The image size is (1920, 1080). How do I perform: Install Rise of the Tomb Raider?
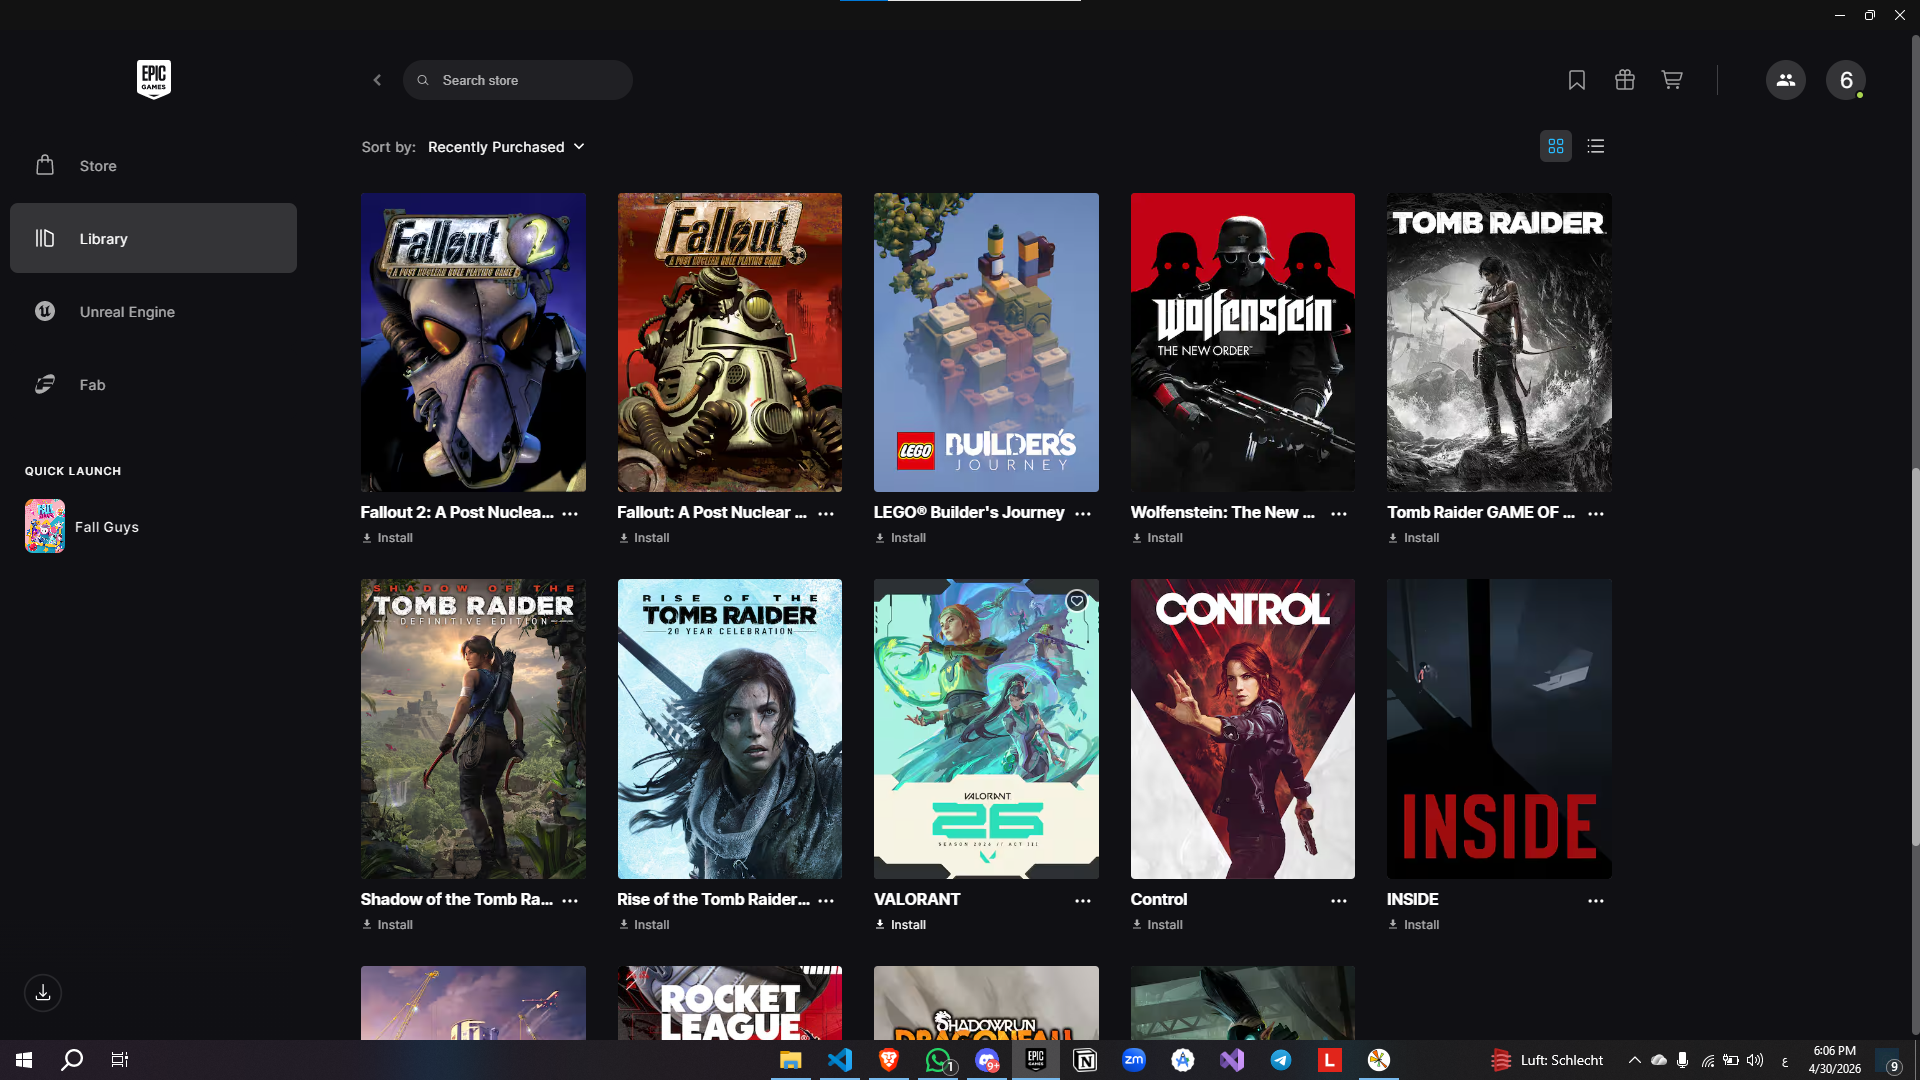coord(644,925)
